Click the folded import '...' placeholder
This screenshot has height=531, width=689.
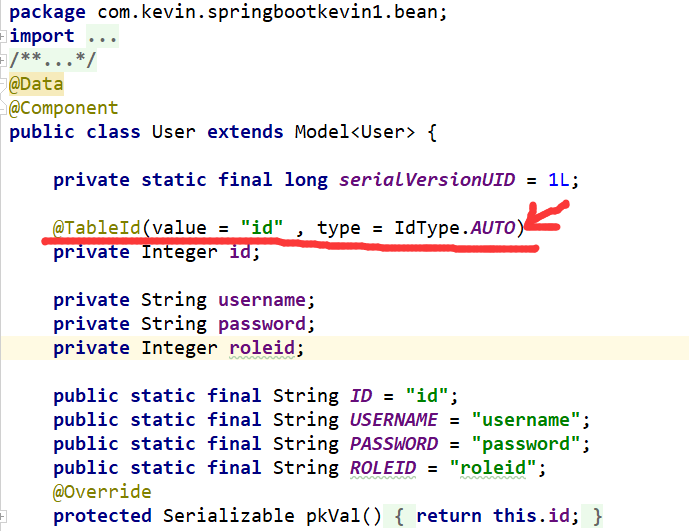pyautogui.click(x=102, y=36)
